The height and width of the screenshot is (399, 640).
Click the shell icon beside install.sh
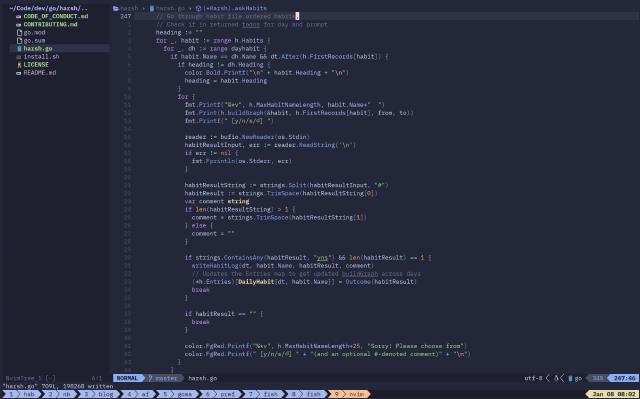[x=18, y=57]
